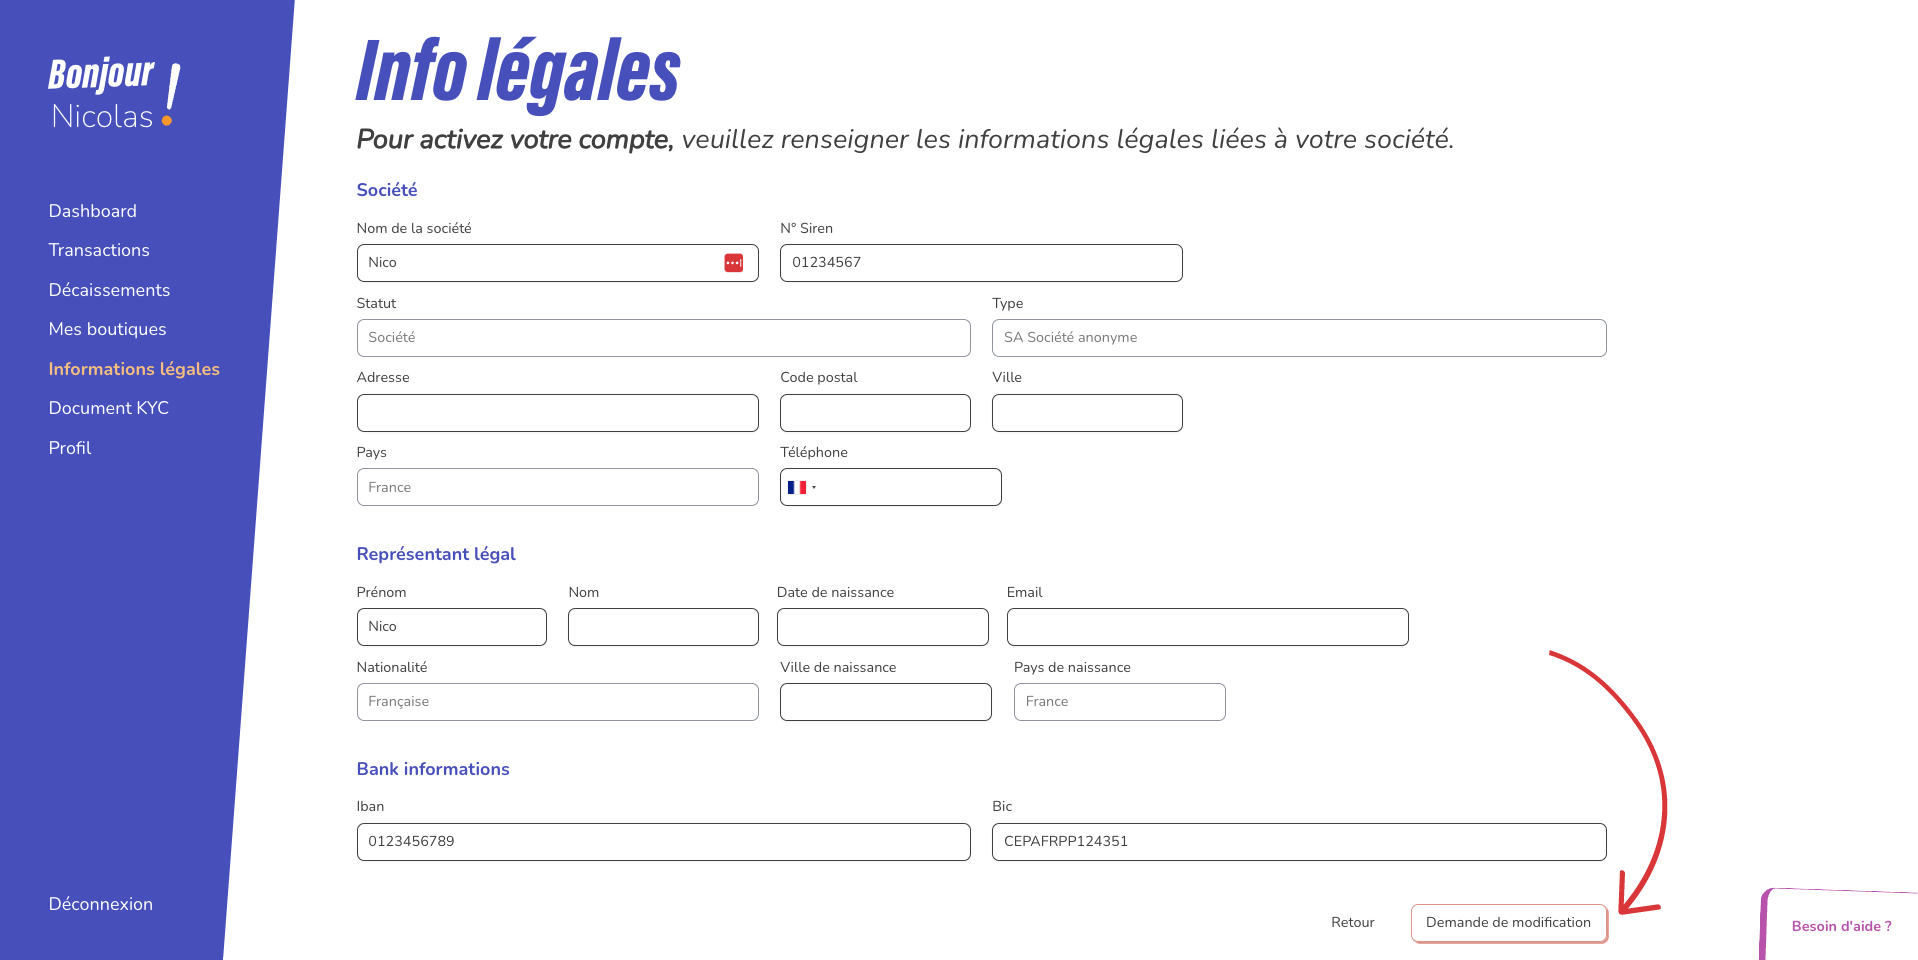Expand the Type field showing SA Société anonyme

[1299, 338]
